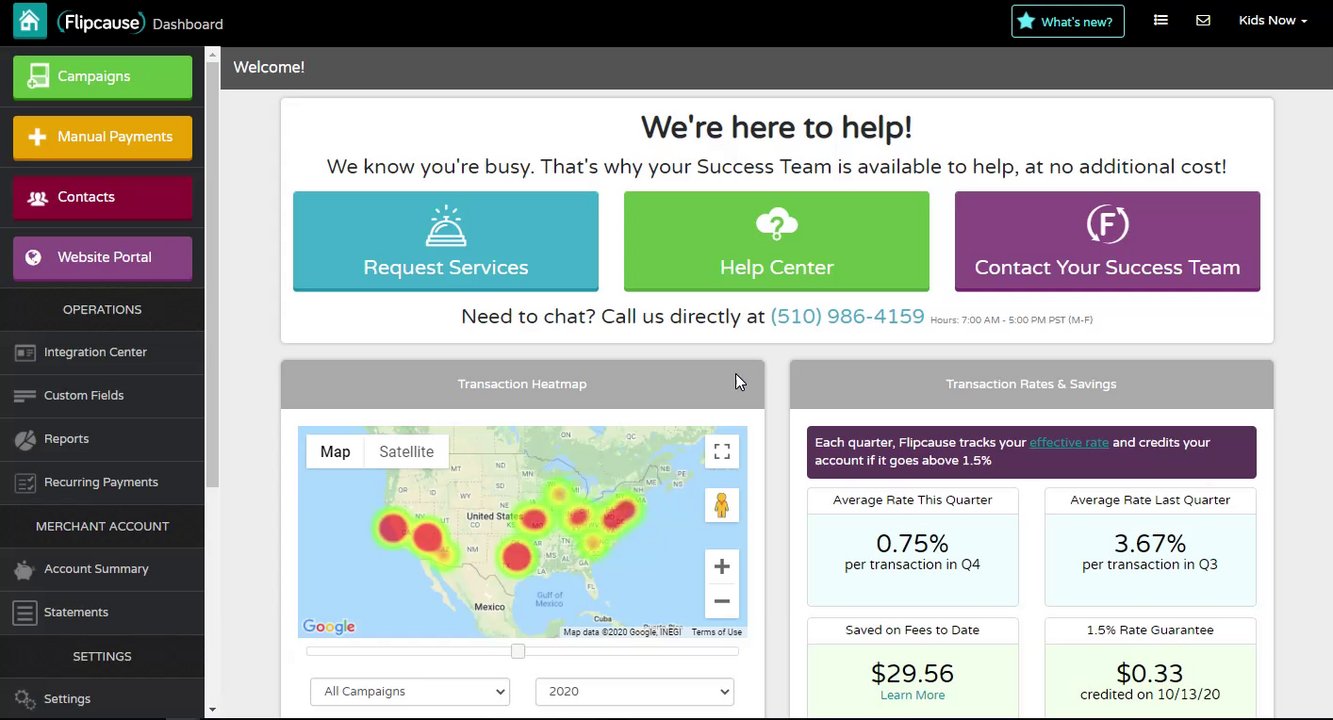
Task: Open Statements in sidebar
Action: pos(102,612)
